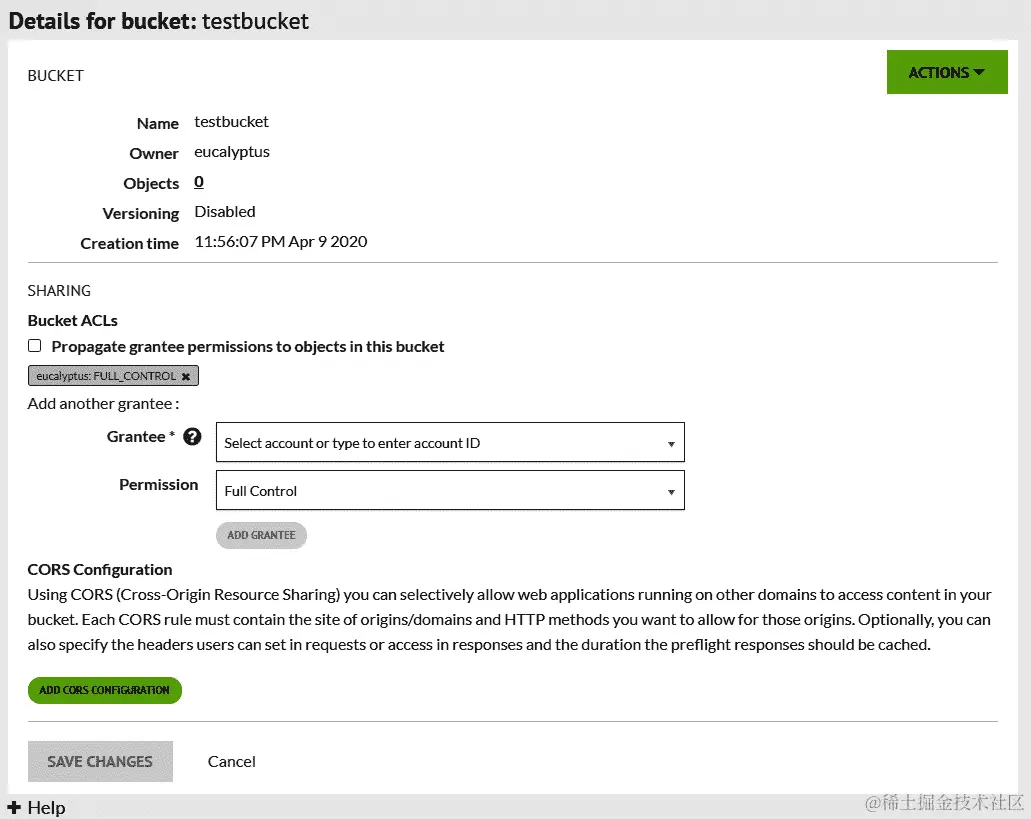The image size is (1031, 819).
Task: Click the Bucket ACLs heading
Action: tap(72, 321)
